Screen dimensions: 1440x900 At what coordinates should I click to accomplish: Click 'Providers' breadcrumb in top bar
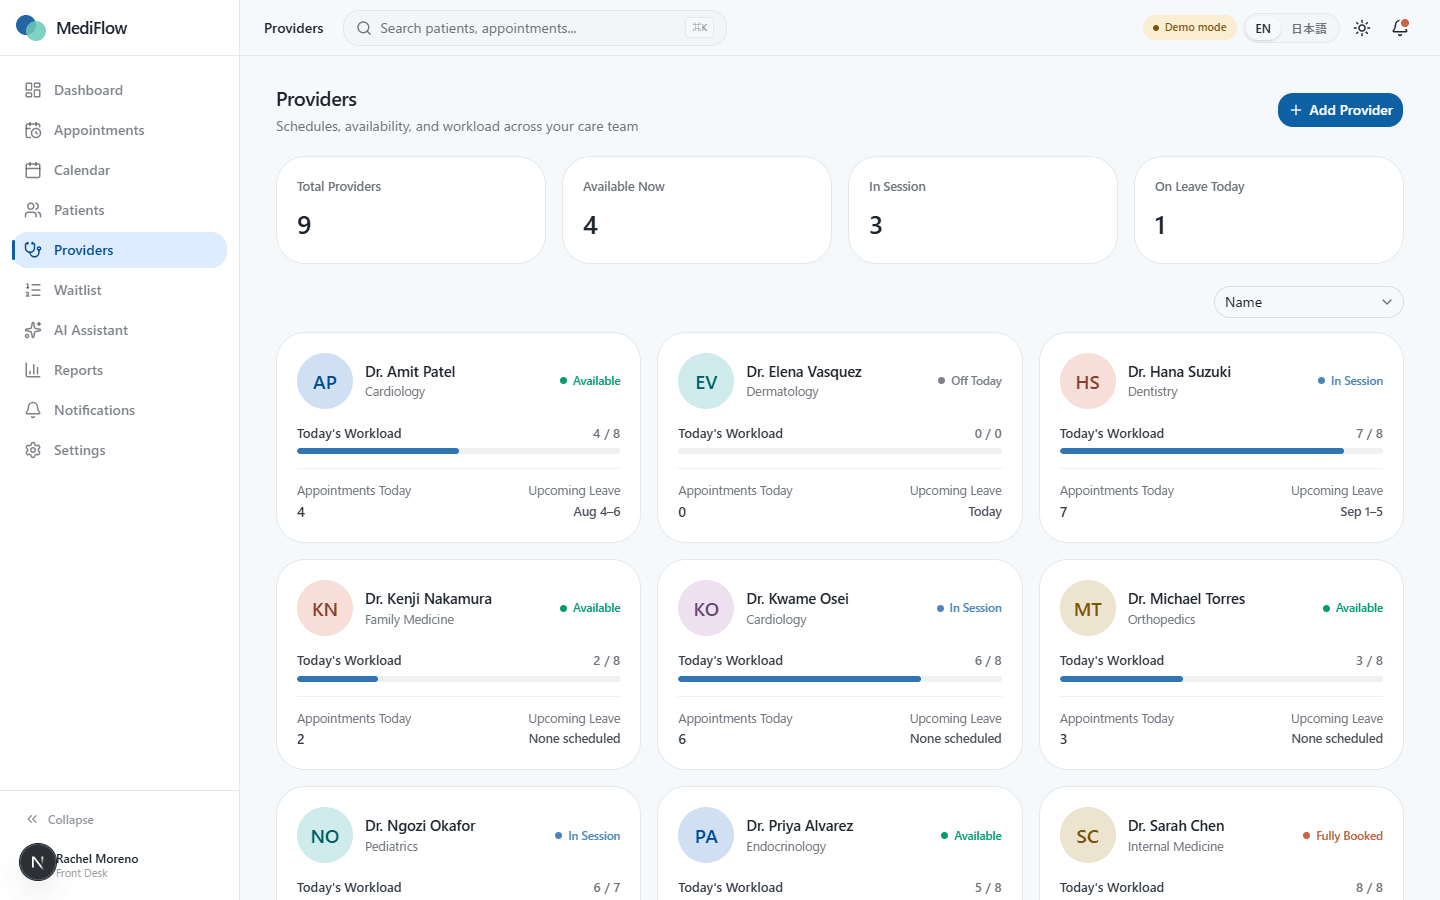(x=293, y=28)
